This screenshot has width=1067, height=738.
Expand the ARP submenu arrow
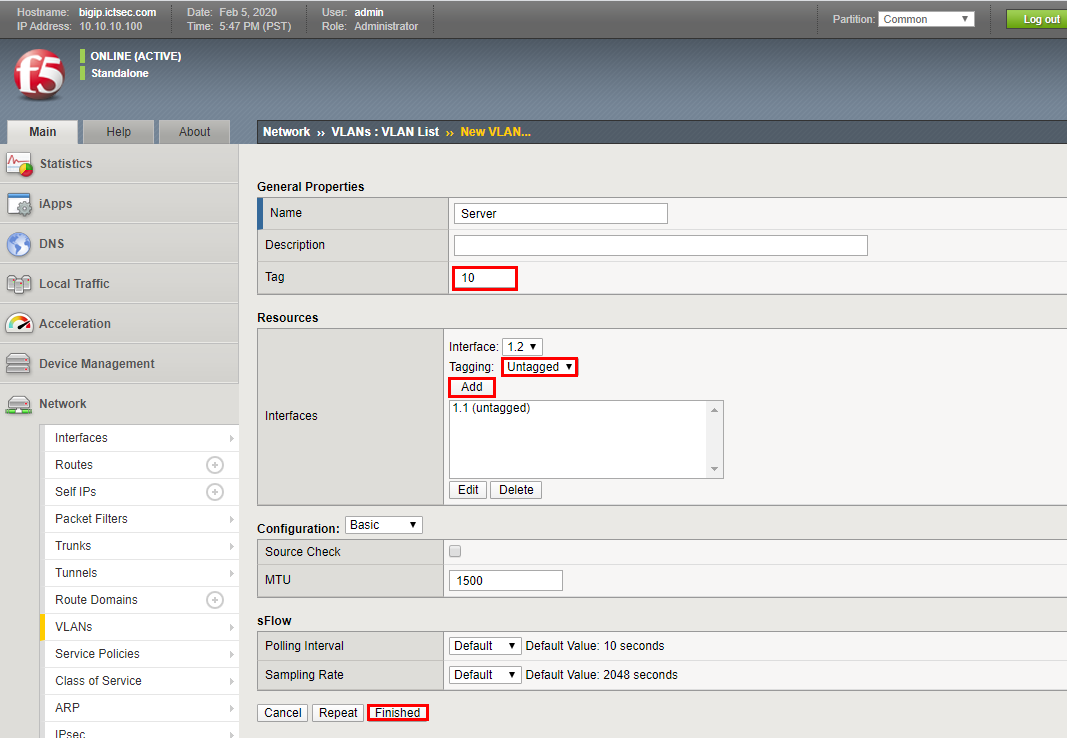click(231, 709)
